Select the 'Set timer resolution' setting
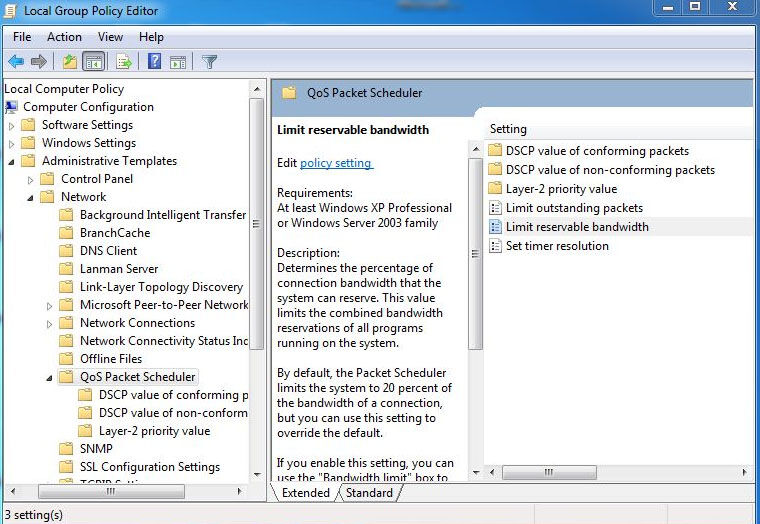The height and width of the screenshot is (524, 760). pos(557,246)
